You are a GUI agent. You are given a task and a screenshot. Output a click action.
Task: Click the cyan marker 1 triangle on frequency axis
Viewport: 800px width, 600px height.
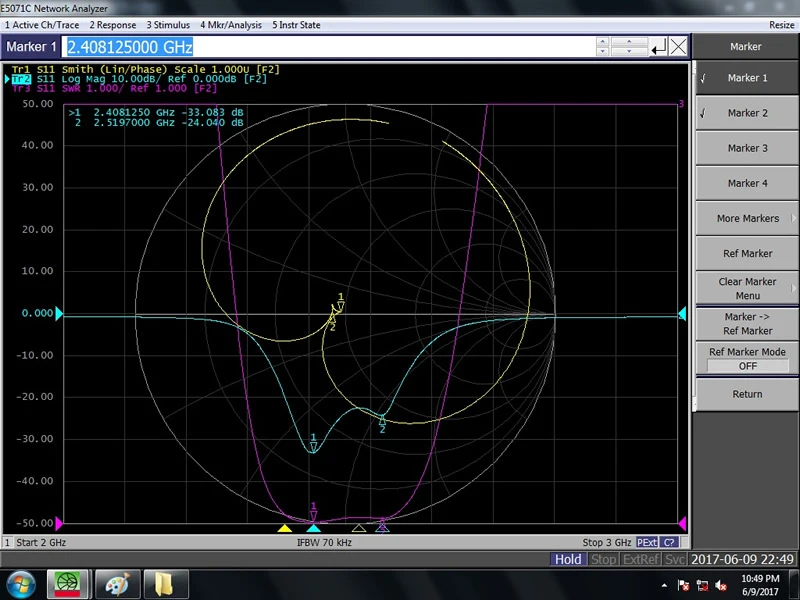(313, 528)
